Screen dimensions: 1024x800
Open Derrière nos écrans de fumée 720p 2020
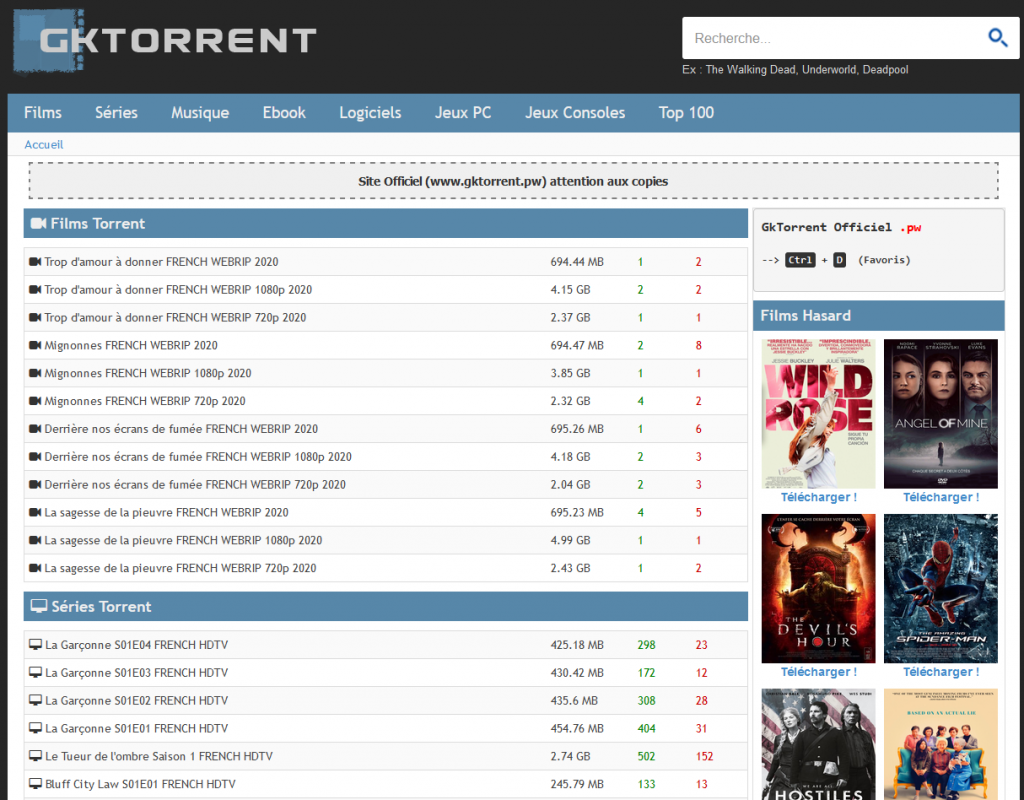(195, 485)
